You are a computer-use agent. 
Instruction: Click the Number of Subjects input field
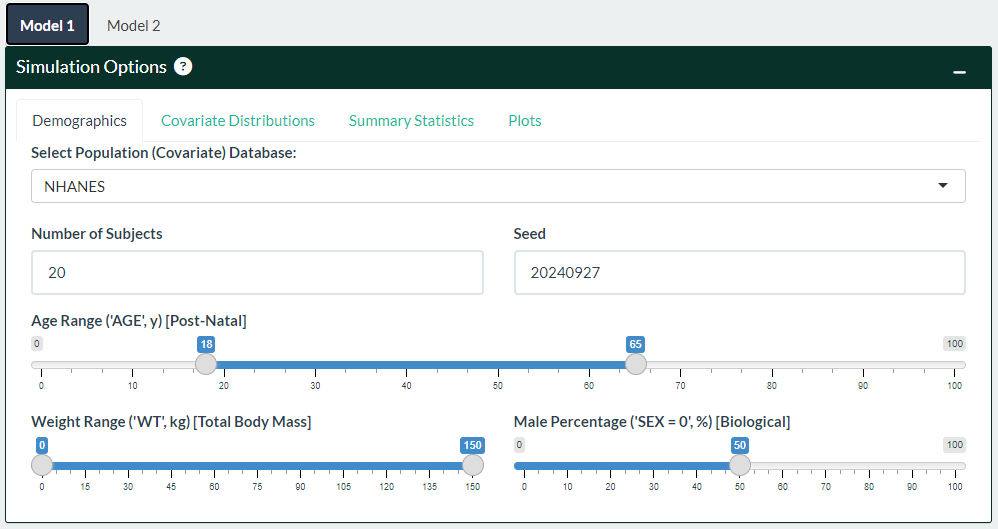click(257, 272)
